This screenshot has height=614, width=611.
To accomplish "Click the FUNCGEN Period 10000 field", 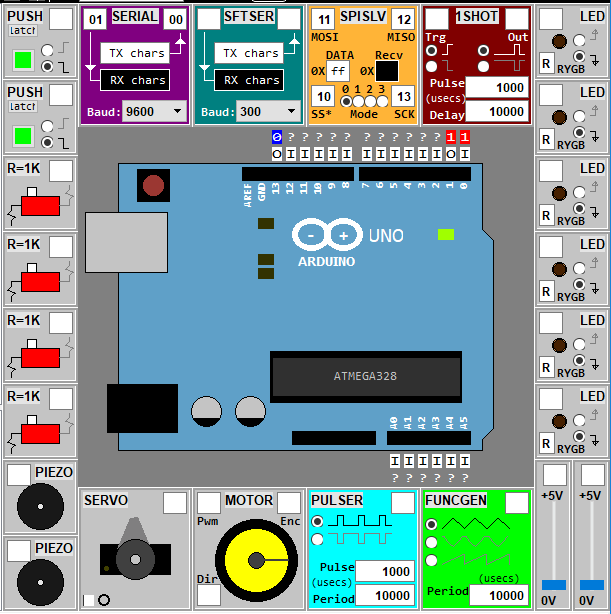I will pyautogui.click(x=499, y=595).
